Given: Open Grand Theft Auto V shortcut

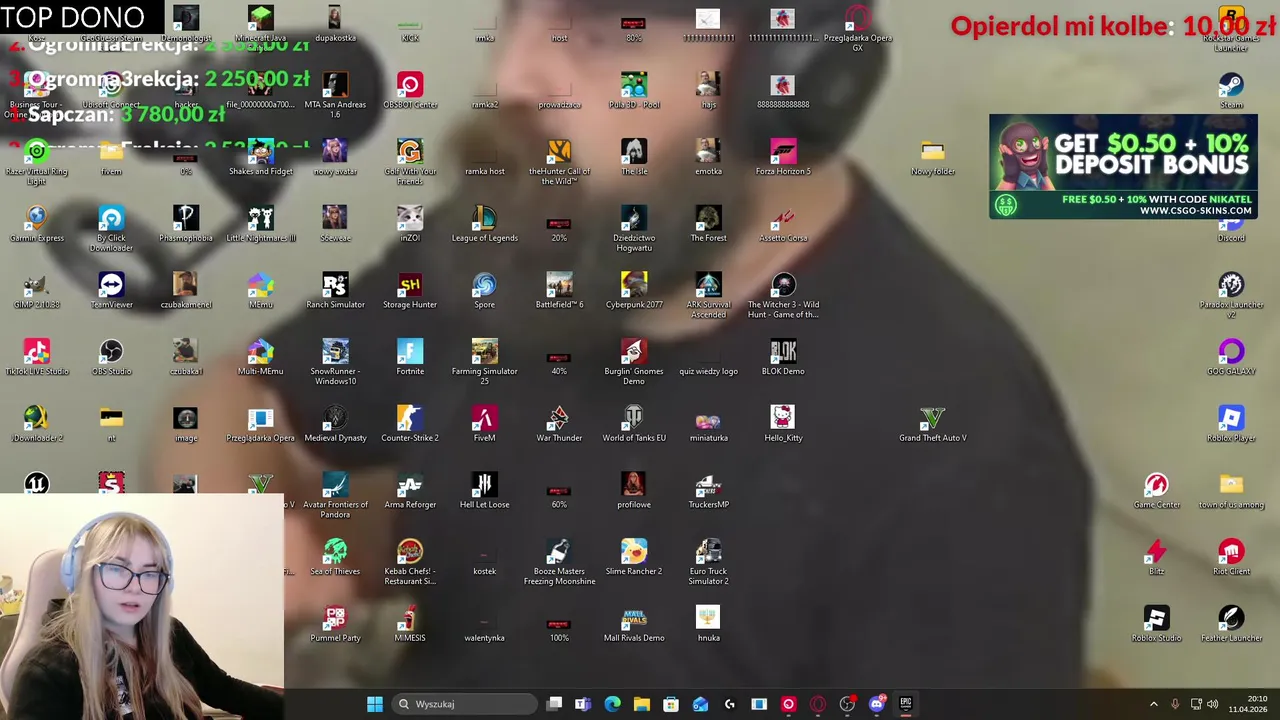Looking at the screenshot, I should point(932,424).
